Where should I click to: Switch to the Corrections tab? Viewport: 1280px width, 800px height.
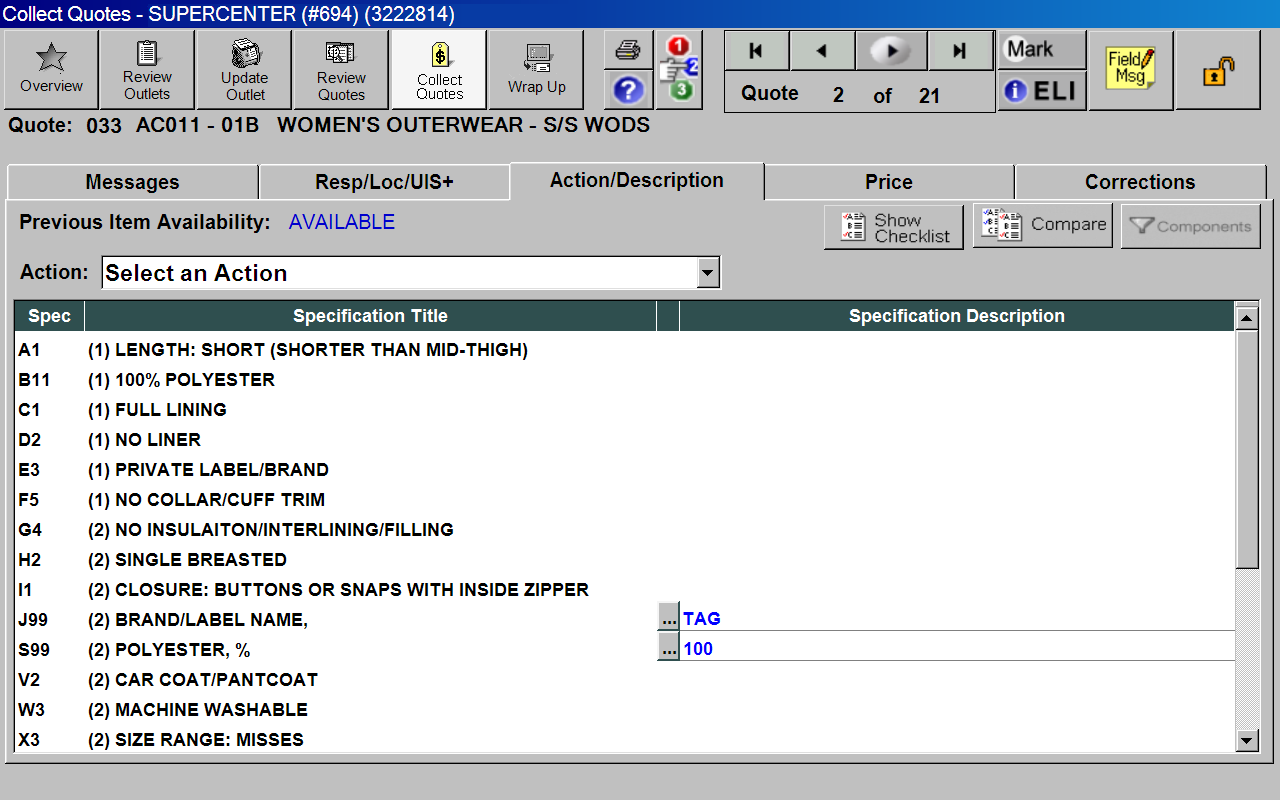tap(1140, 182)
